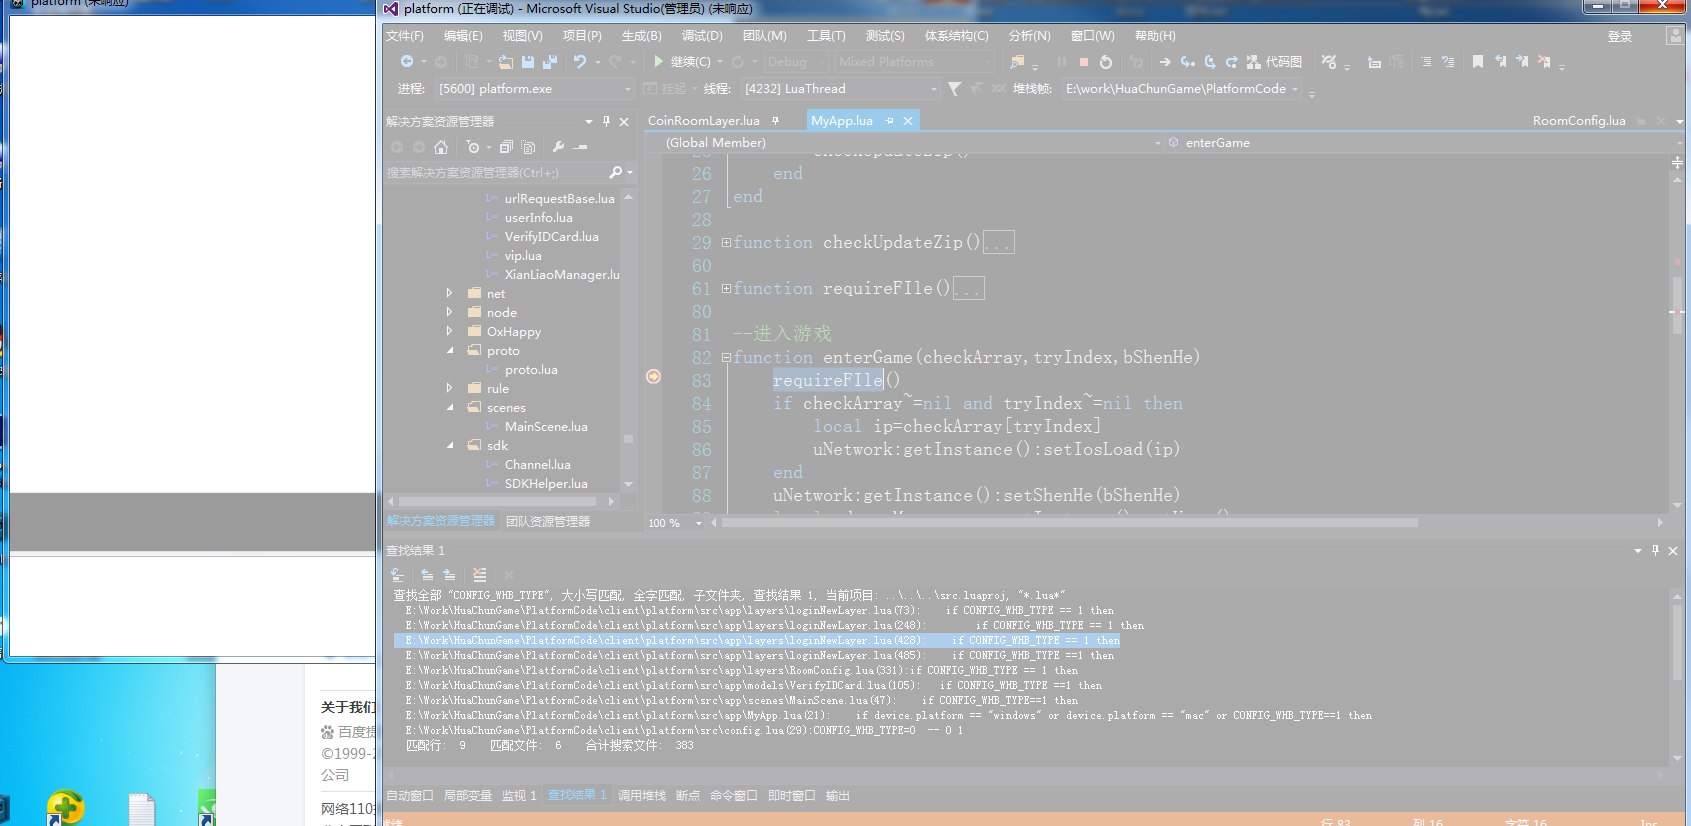The image size is (1691, 826).
Task: Click the Show All Files icon in Solution Explorer
Action: tap(528, 147)
